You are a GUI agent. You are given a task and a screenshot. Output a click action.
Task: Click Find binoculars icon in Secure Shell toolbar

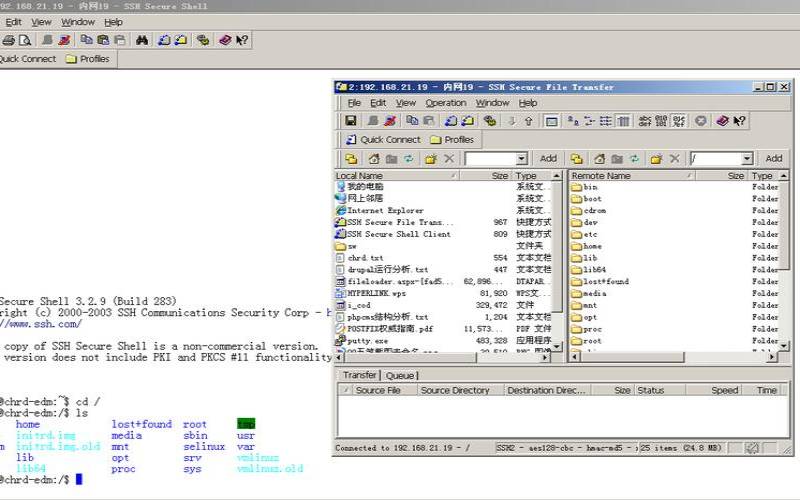(142, 40)
